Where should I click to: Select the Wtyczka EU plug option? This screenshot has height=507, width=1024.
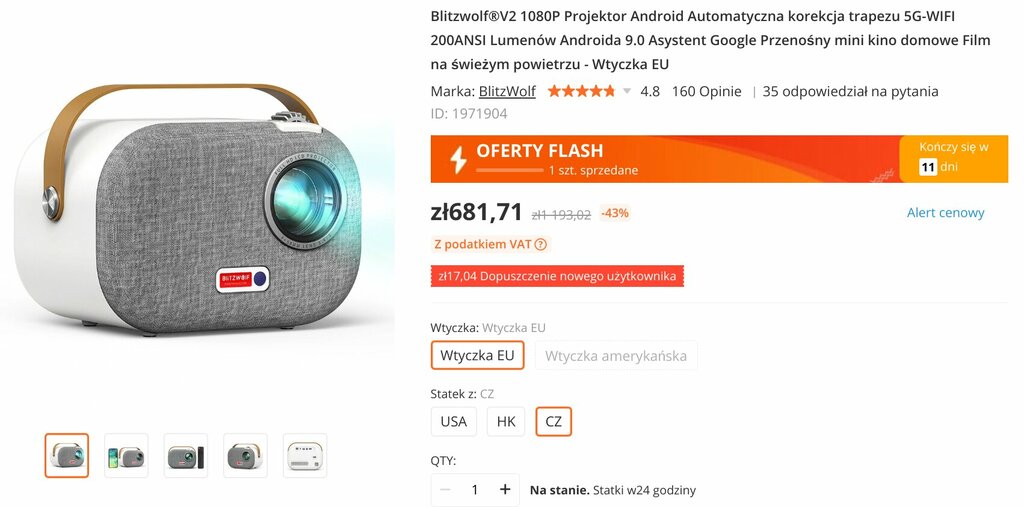pos(477,355)
